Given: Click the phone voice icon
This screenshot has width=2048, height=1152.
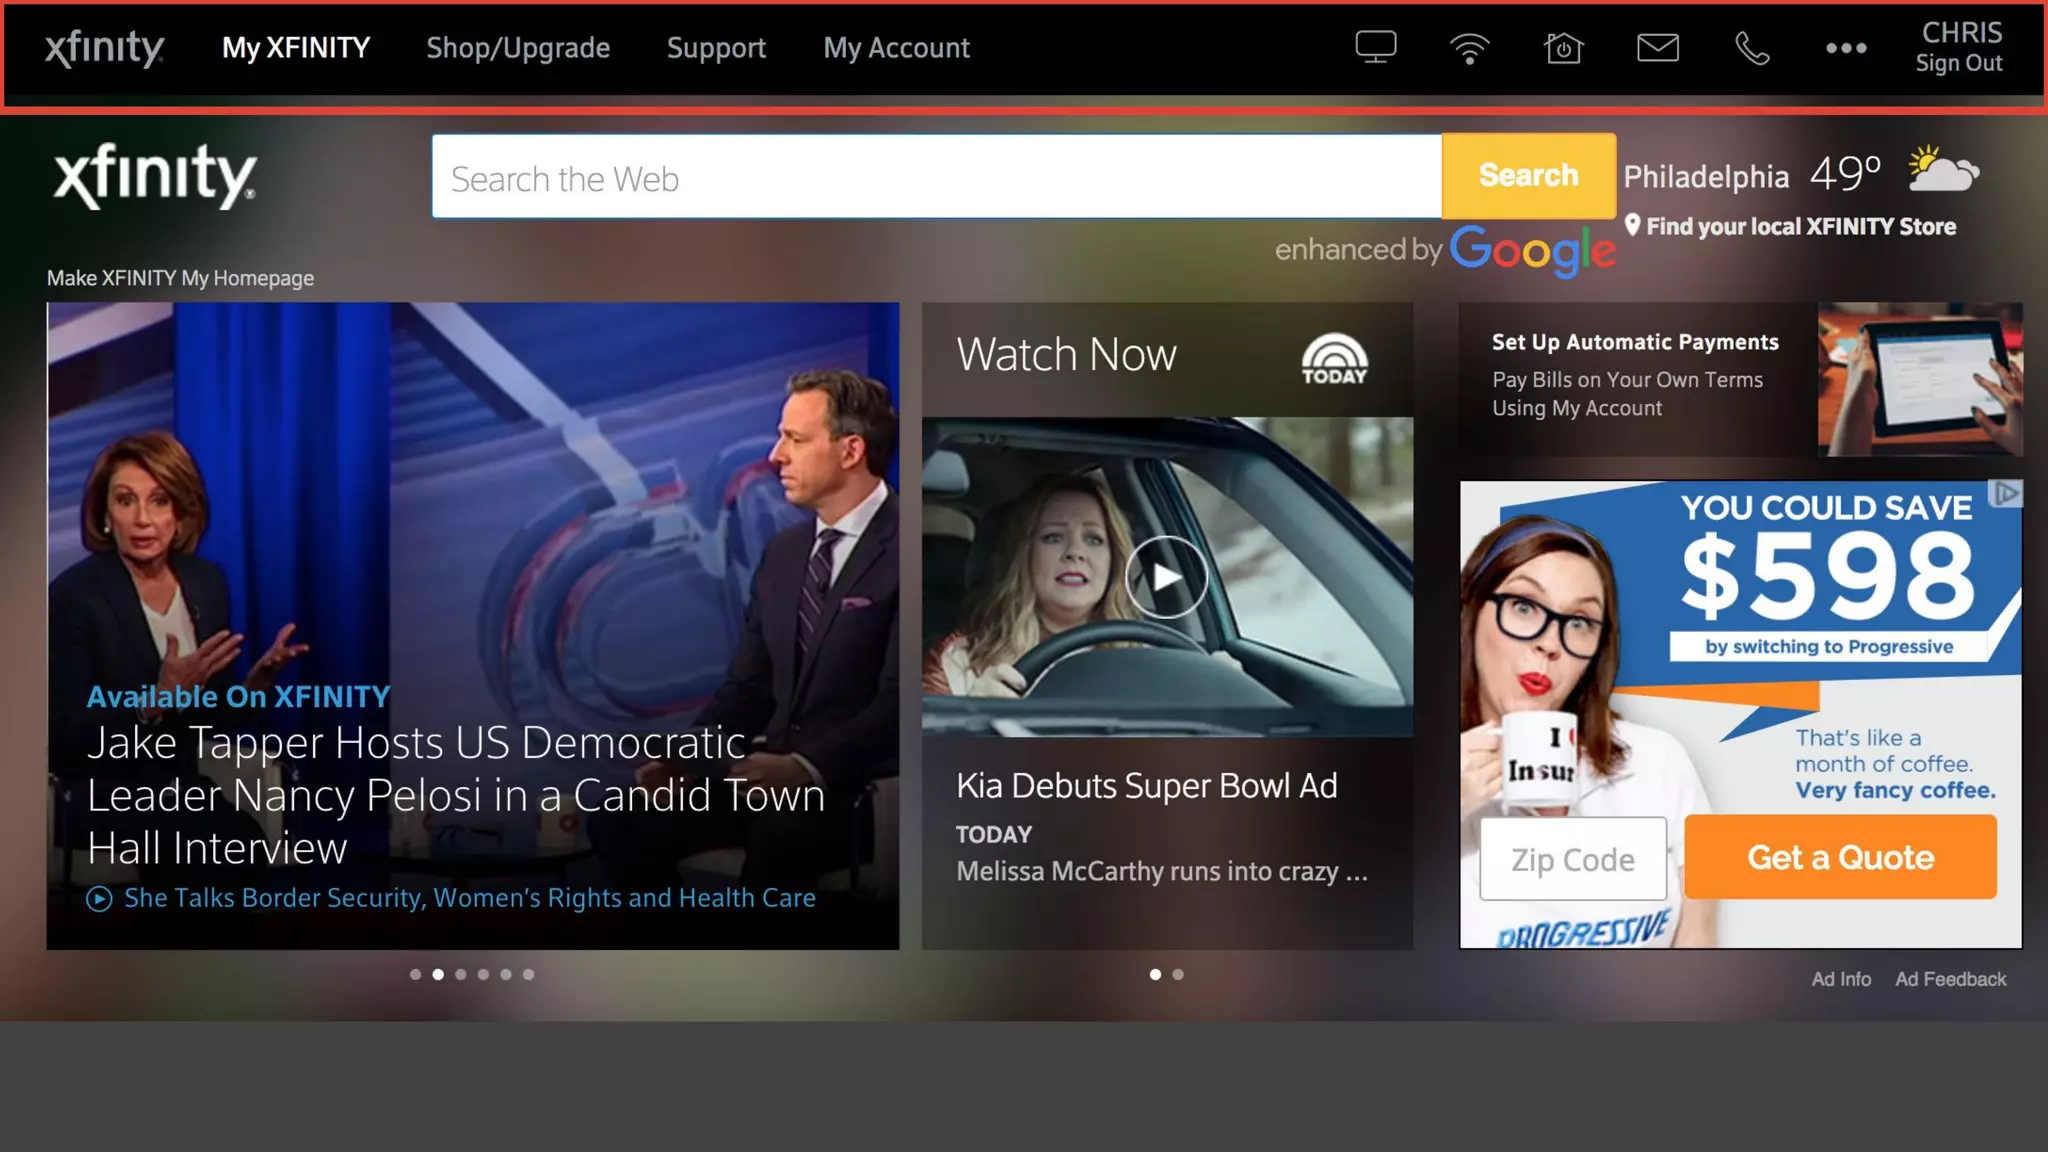Looking at the screenshot, I should click(x=1751, y=47).
